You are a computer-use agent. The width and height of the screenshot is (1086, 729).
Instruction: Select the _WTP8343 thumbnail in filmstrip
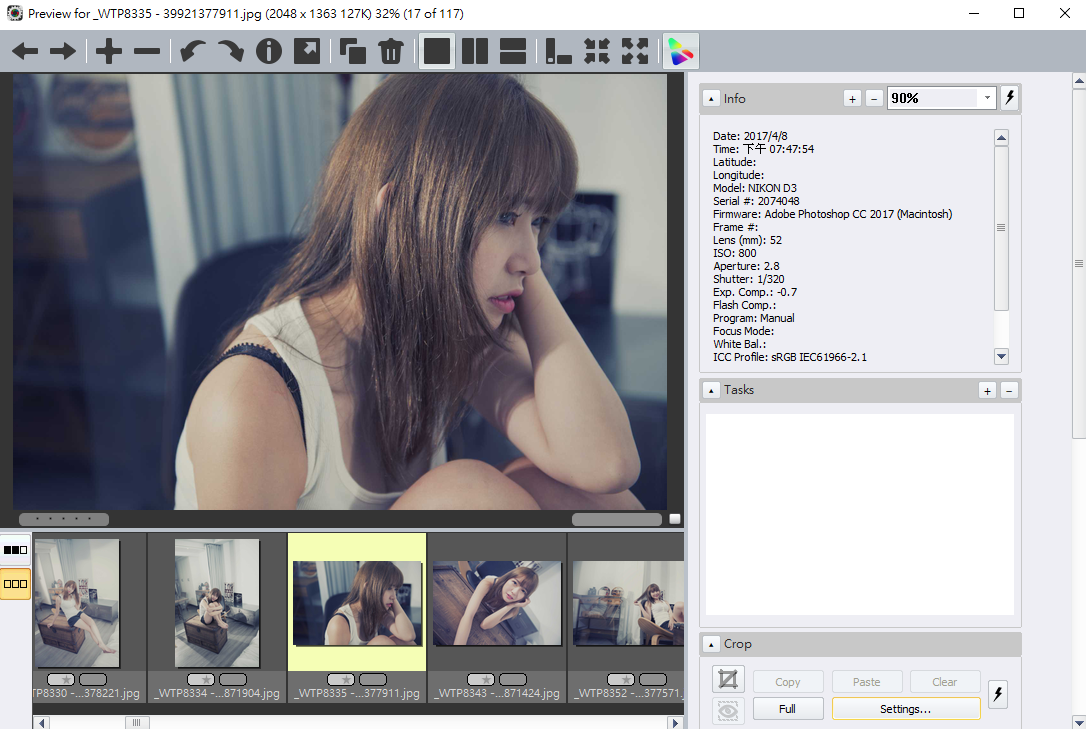(497, 603)
